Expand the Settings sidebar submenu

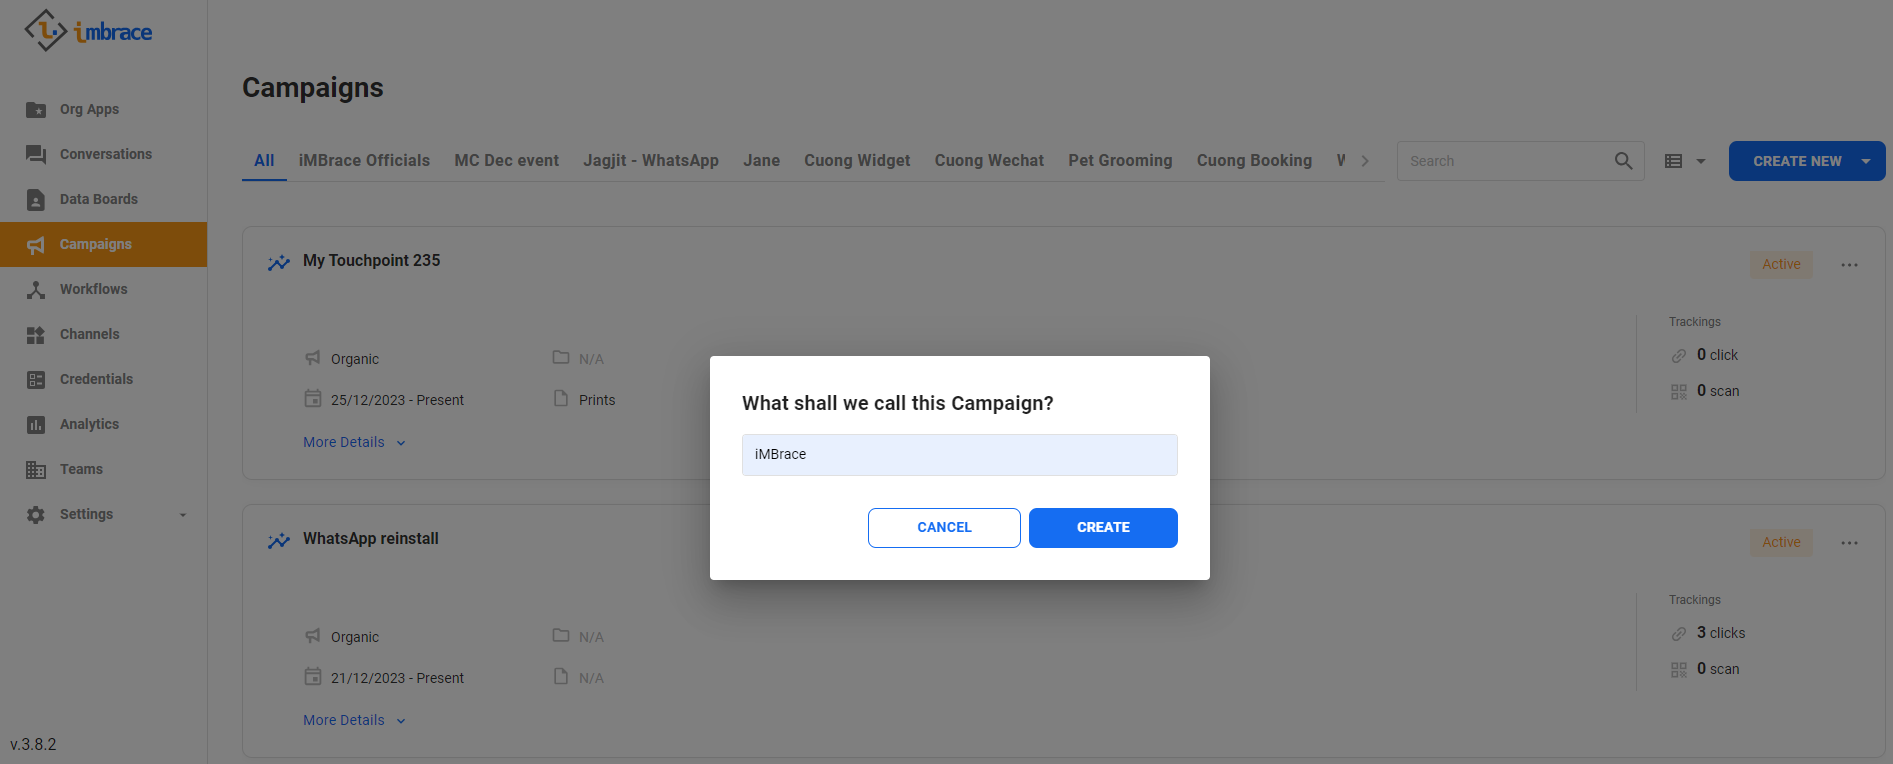tap(182, 515)
